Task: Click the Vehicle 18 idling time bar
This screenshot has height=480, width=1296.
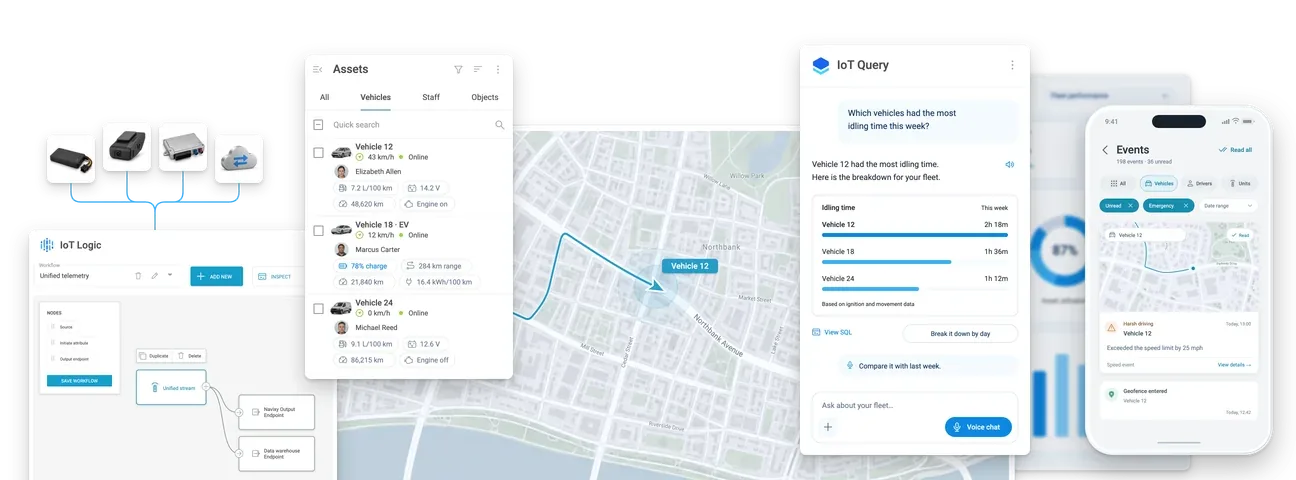Action: 886,262
